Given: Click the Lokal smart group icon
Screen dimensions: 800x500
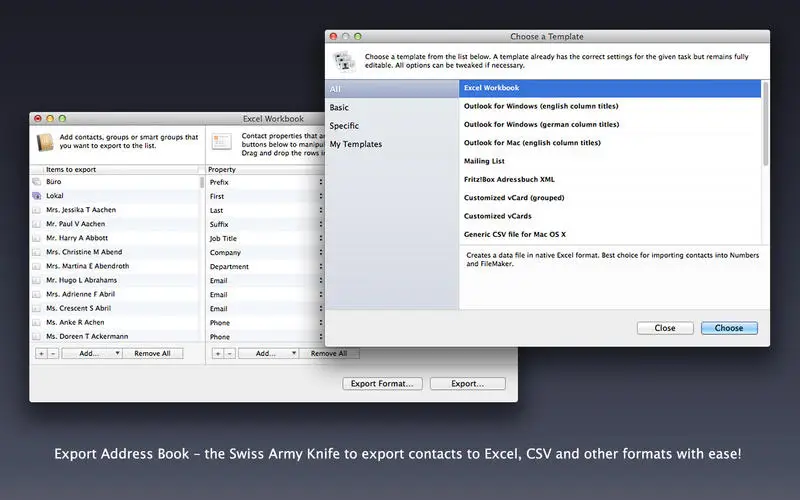Looking at the screenshot, I should click(x=36, y=195).
